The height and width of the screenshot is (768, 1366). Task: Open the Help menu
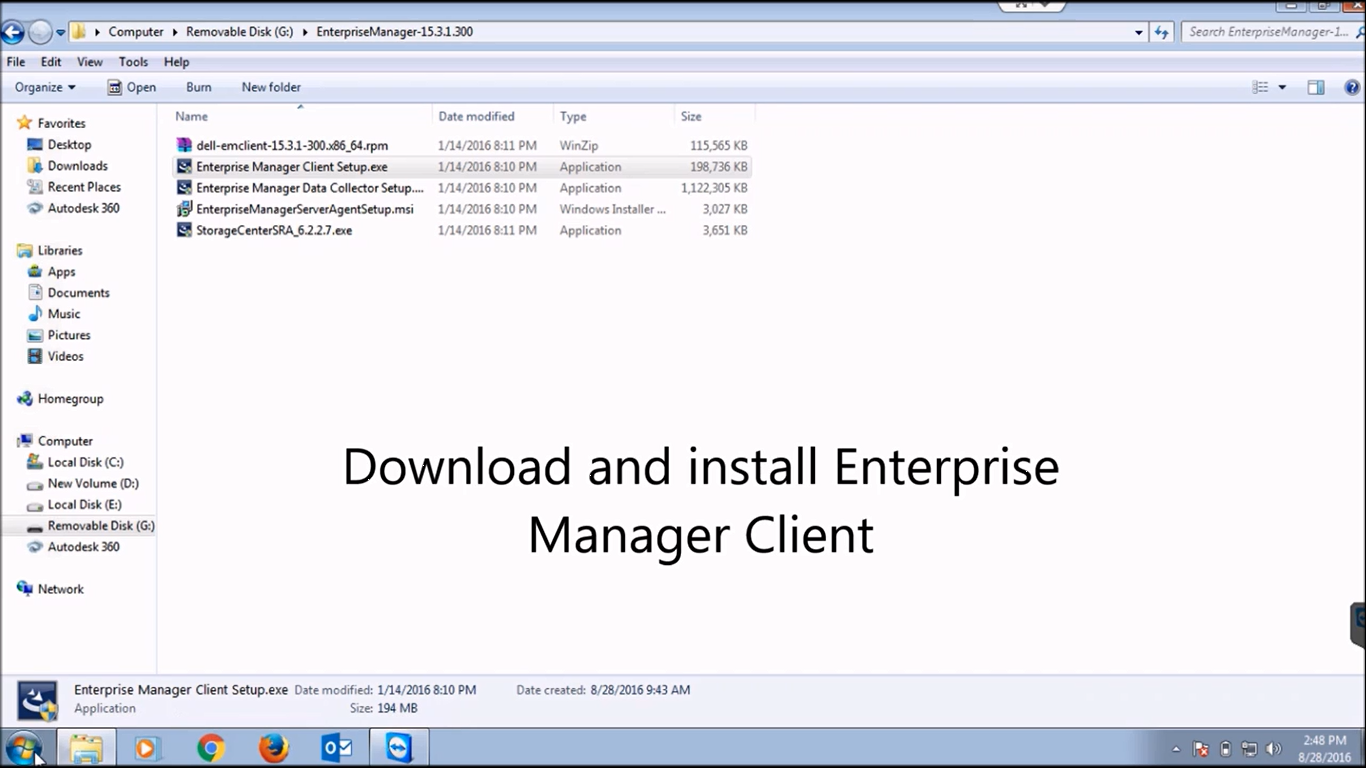point(176,62)
